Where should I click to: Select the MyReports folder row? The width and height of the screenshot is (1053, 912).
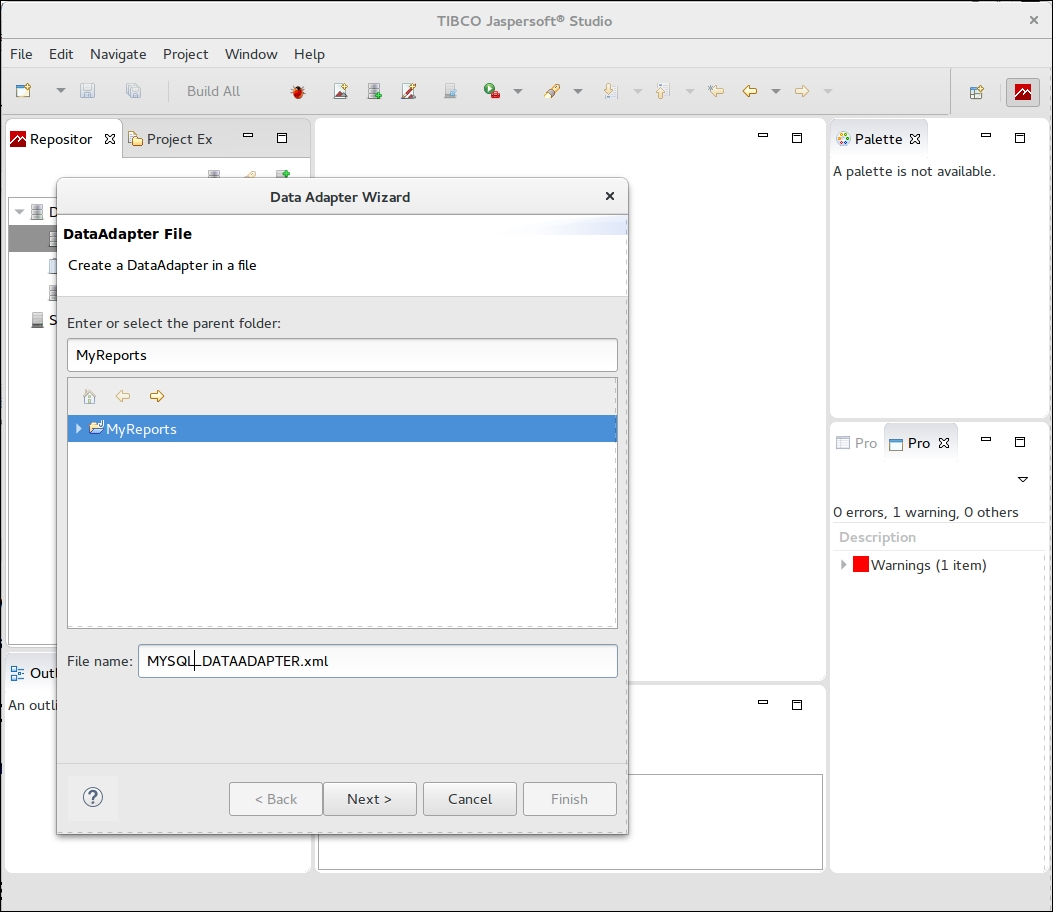click(x=342, y=428)
